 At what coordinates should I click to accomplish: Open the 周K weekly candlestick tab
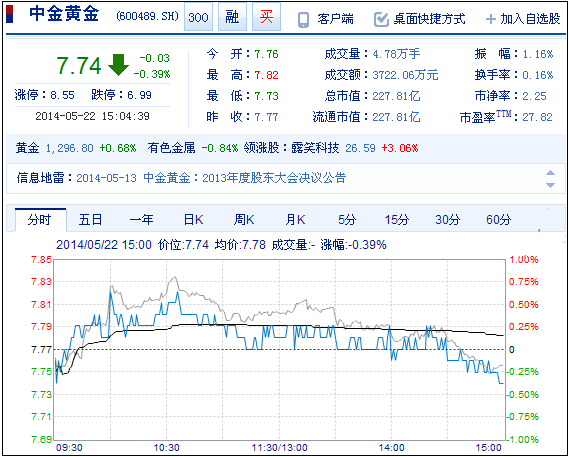(x=244, y=220)
